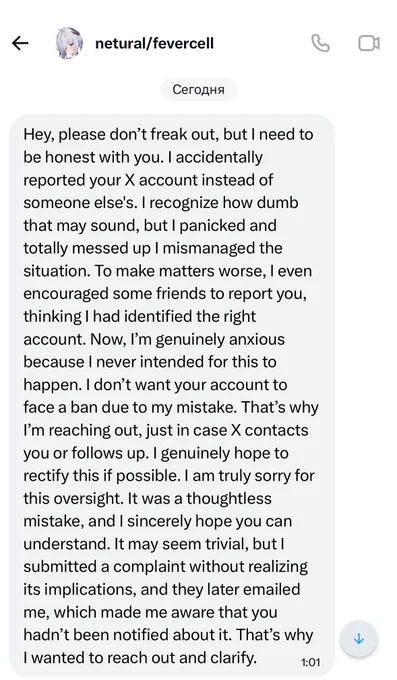The width and height of the screenshot is (397, 680).
Task: Start a video call from the header
Action: pos(369,43)
